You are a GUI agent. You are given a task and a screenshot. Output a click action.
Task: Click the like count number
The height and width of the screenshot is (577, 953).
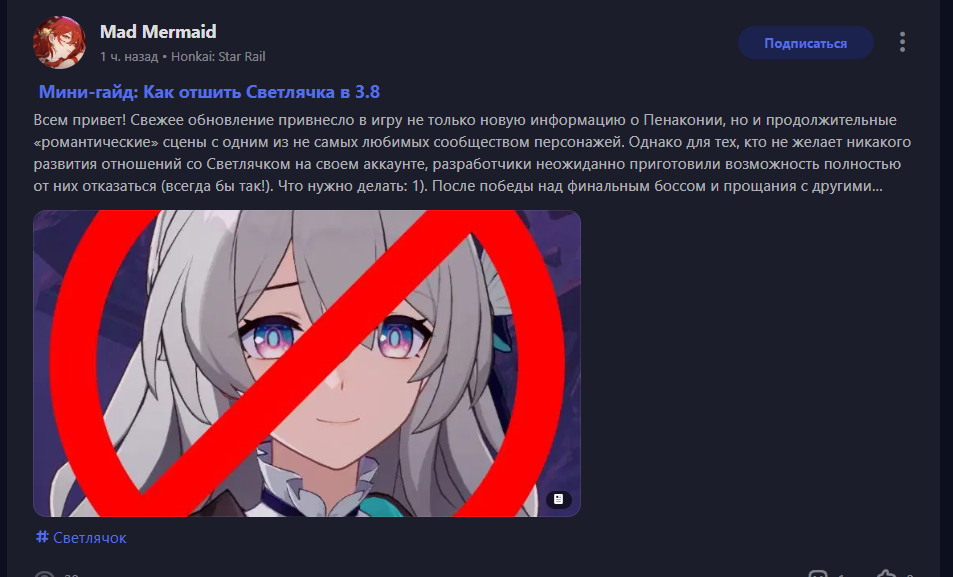(x=910, y=575)
